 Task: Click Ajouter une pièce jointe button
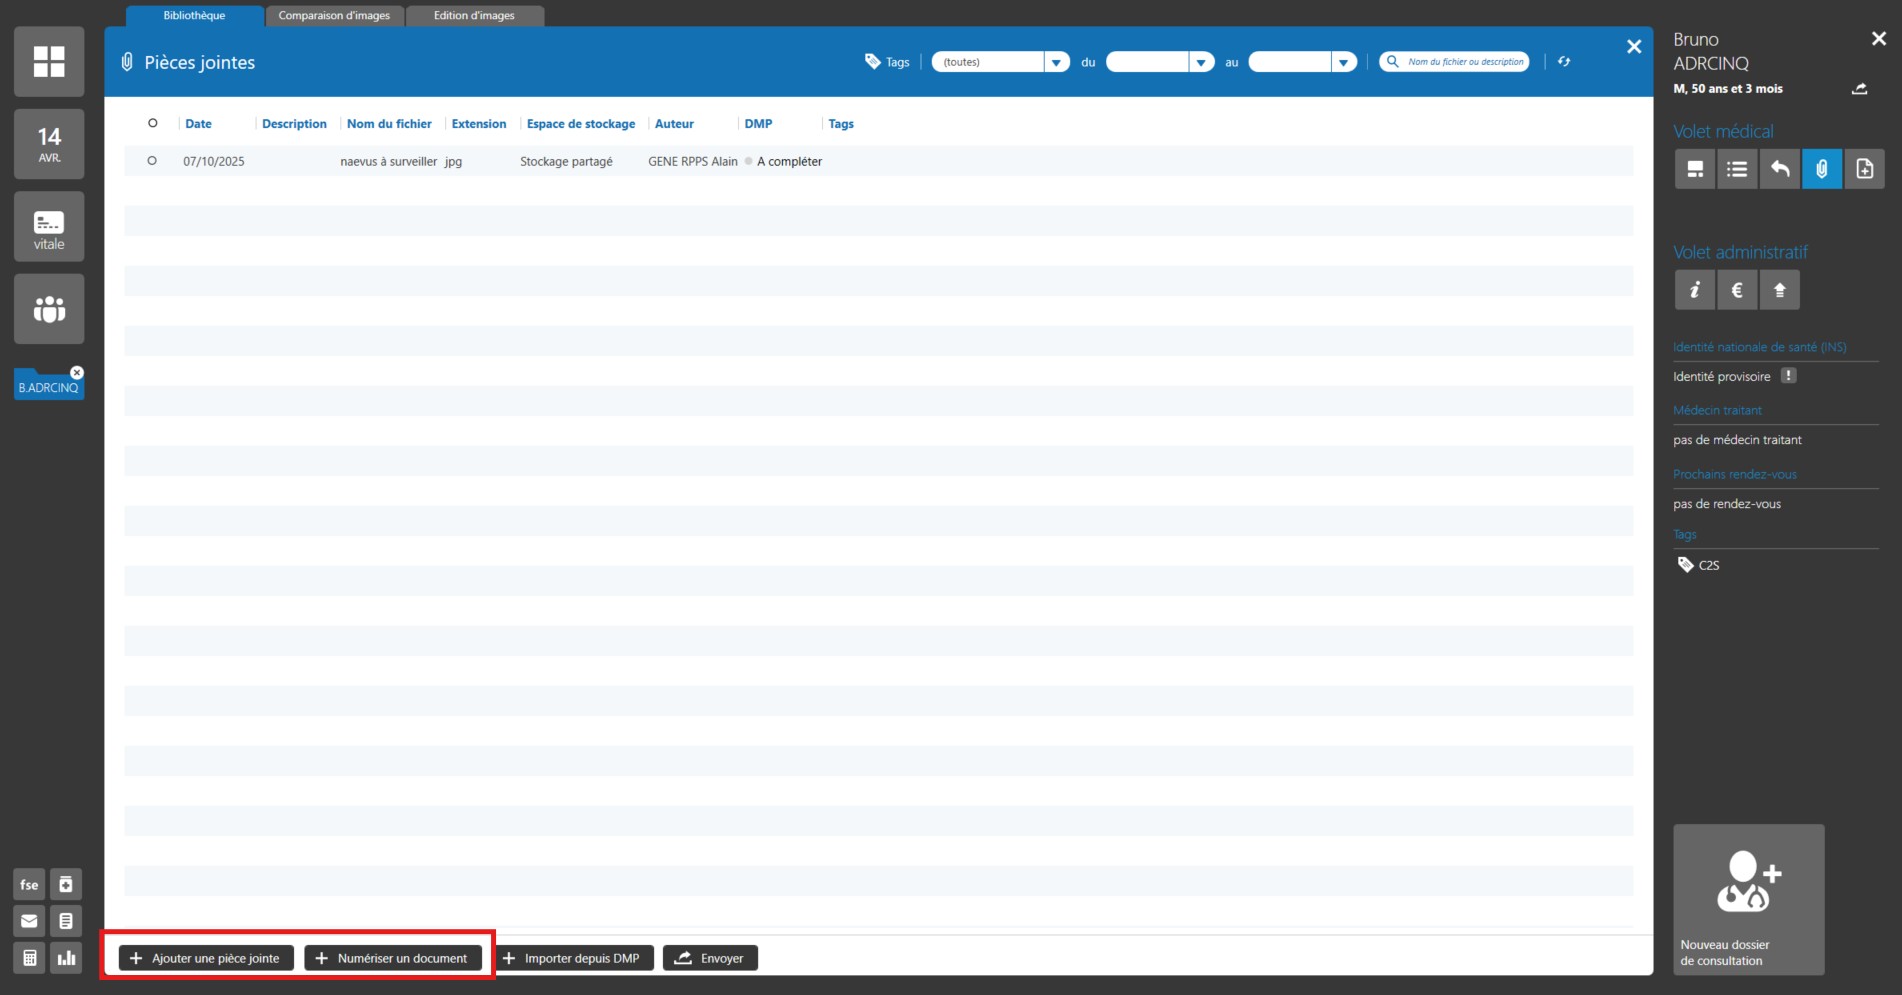206,958
